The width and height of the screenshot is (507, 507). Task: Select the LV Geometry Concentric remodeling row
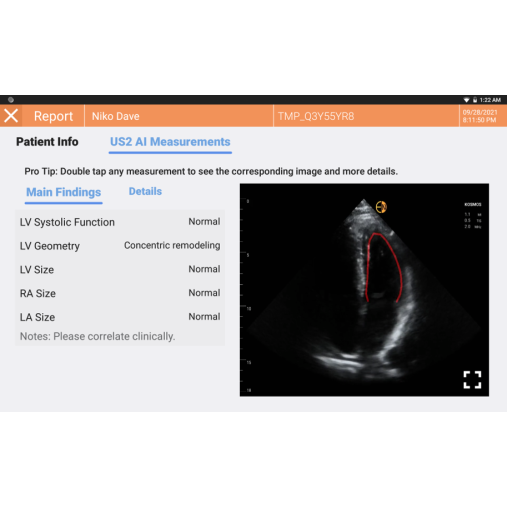pos(120,246)
